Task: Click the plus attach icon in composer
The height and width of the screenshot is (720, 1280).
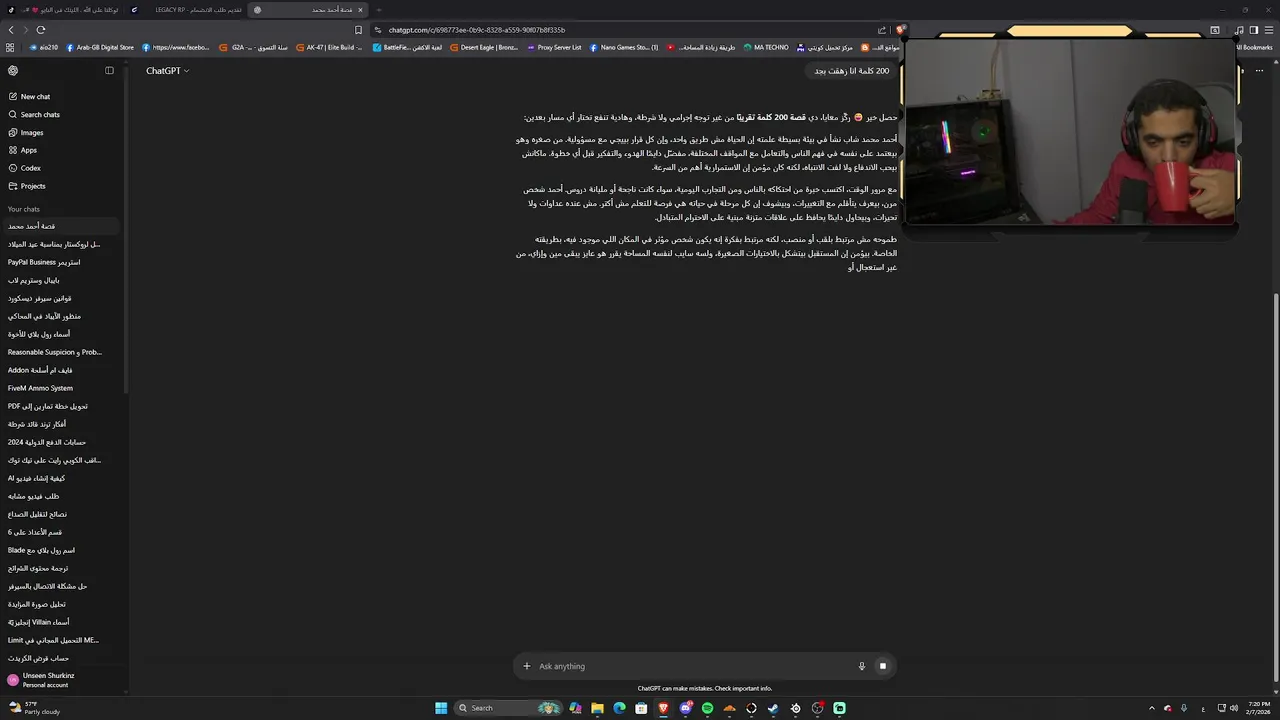Action: coord(527,666)
